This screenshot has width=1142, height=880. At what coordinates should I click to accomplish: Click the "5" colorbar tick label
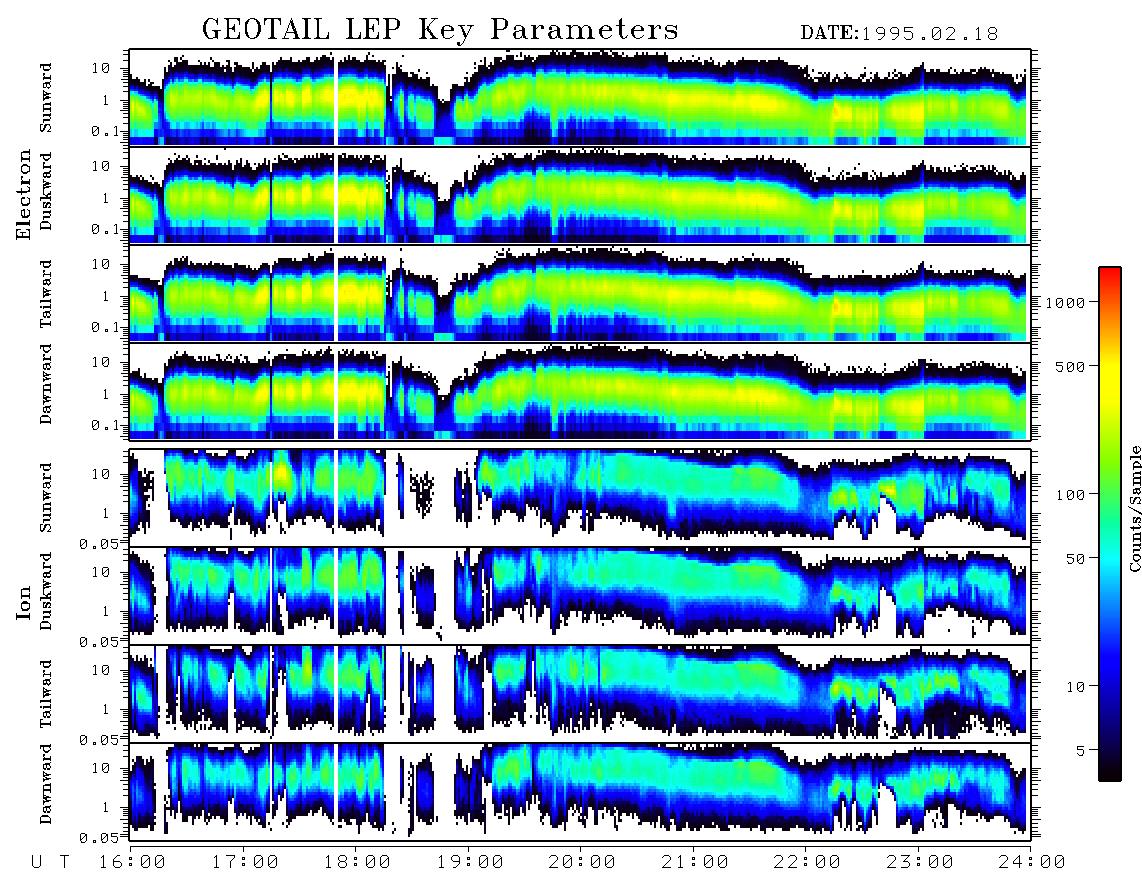(1081, 751)
